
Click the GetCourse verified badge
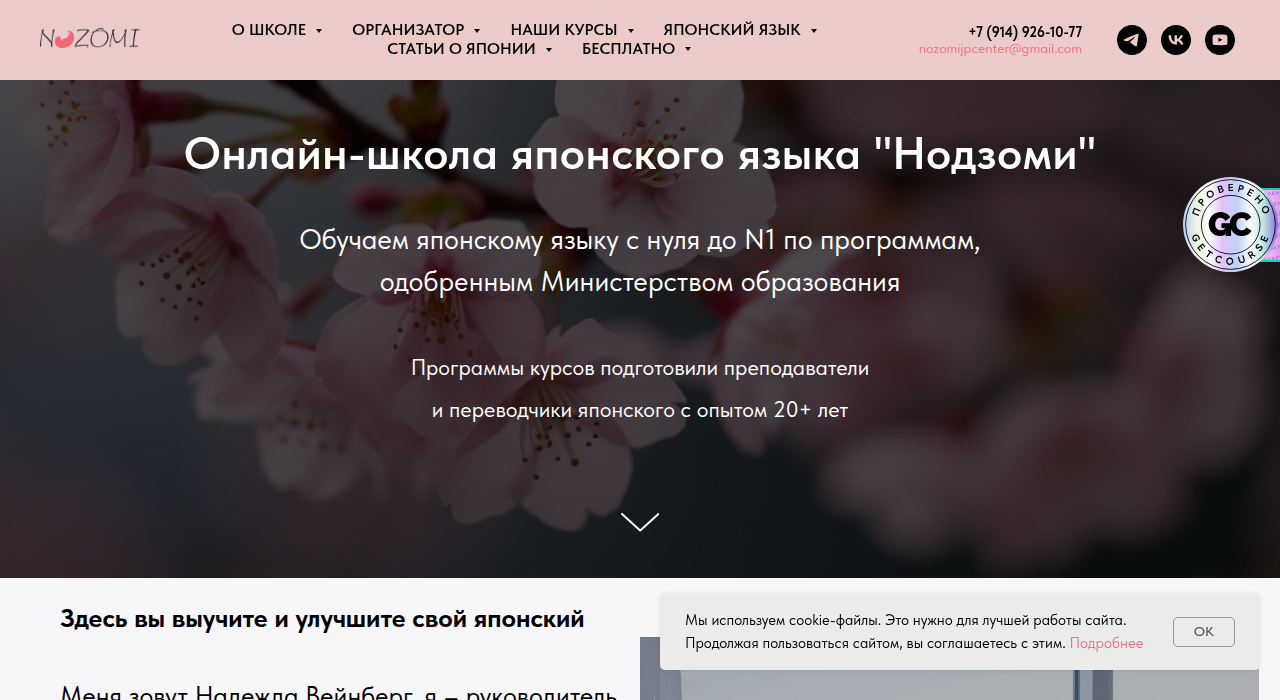point(1231,224)
